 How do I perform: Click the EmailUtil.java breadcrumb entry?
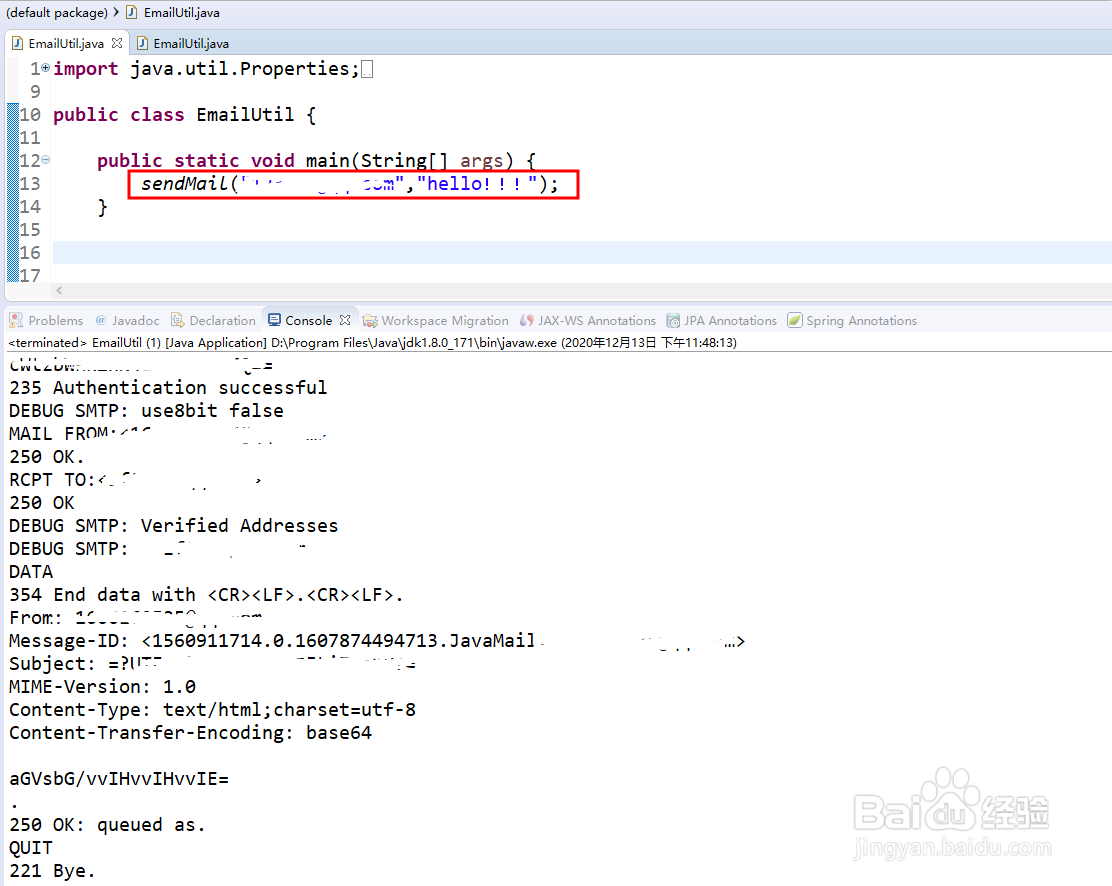coord(182,12)
